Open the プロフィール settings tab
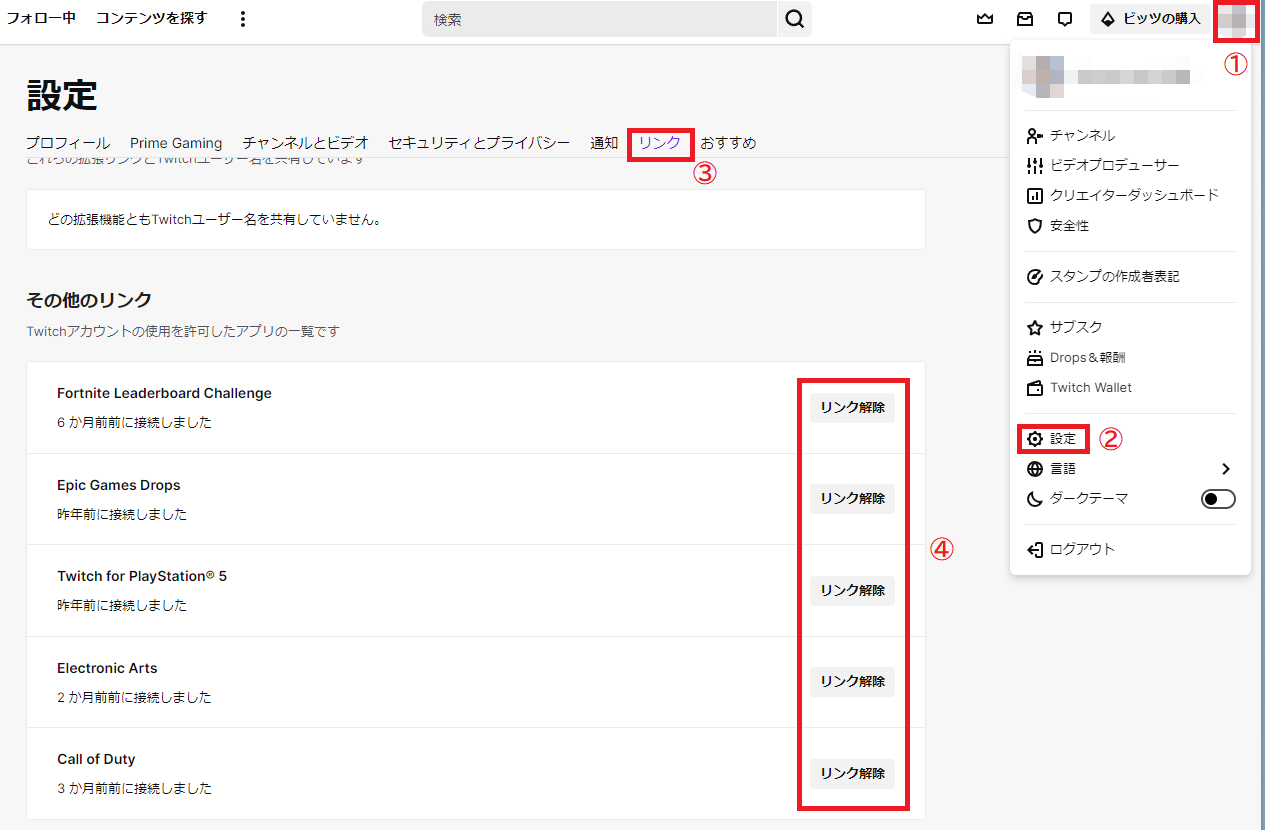This screenshot has height=830, width=1265. [x=68, y=143]
